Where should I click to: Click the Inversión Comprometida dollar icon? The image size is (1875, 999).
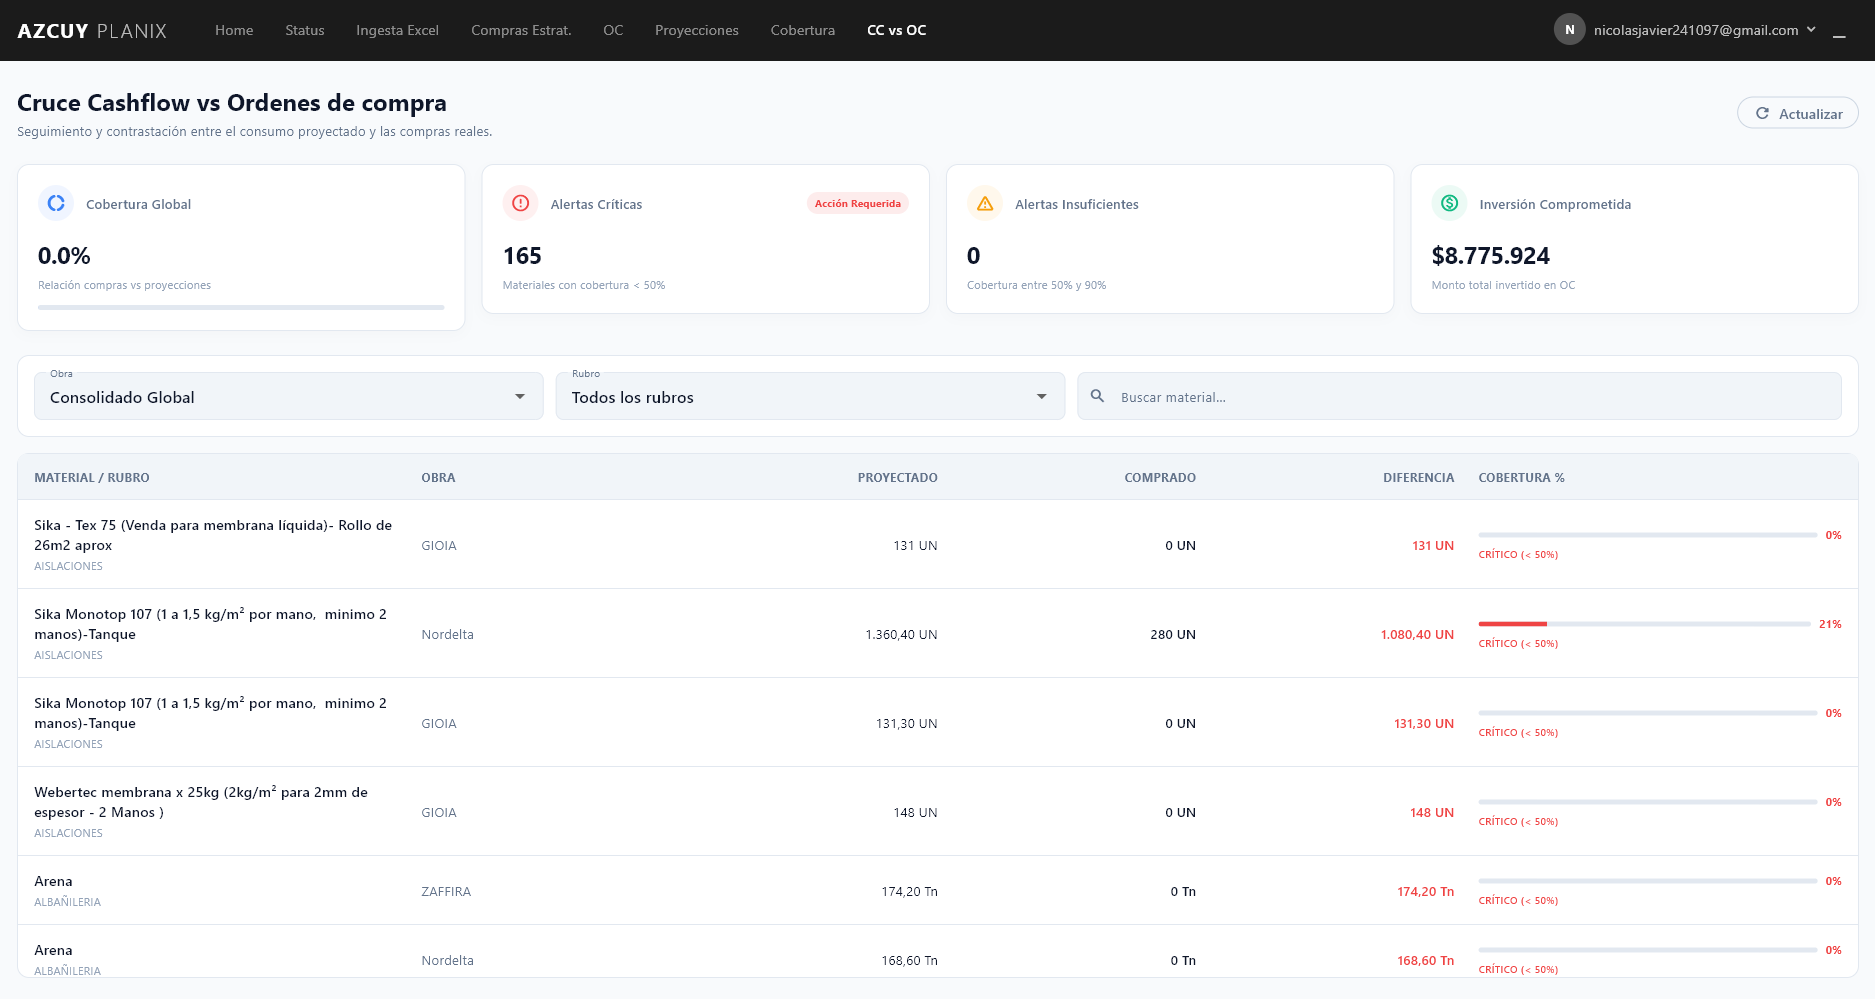[x=1449, y=203]
